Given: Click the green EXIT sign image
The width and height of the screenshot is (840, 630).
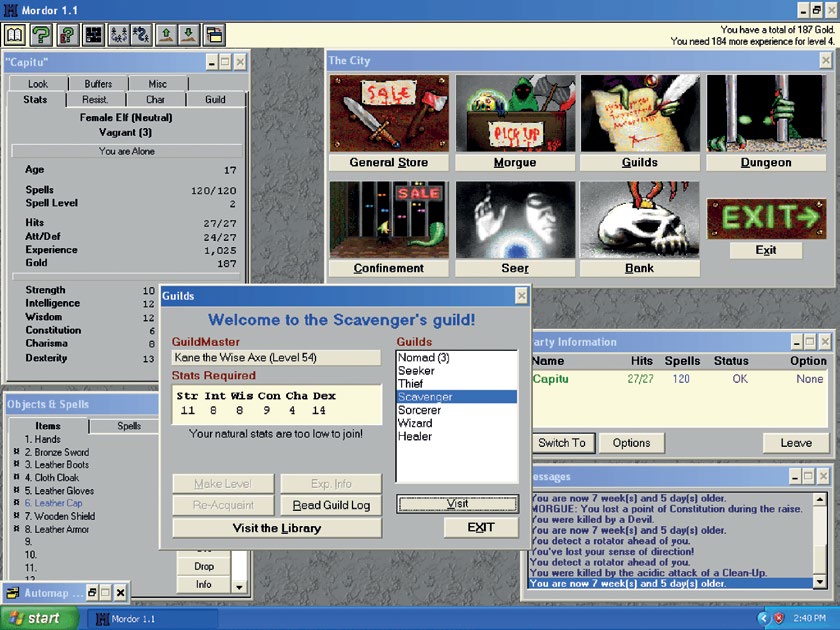Looking at the screenshot, I should 765,216.
